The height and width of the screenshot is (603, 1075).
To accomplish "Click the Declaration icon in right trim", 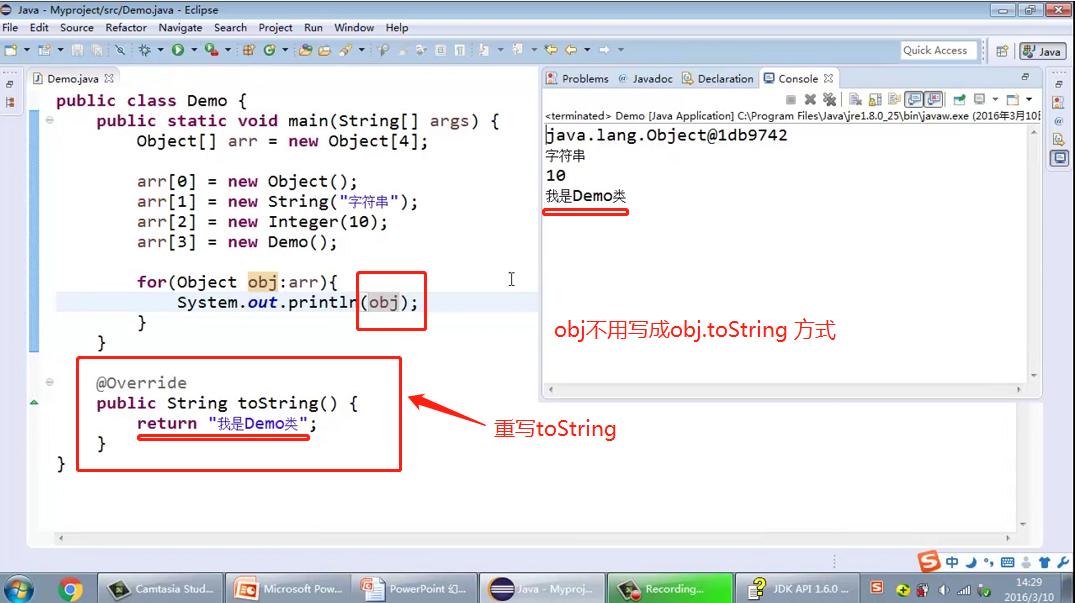I will click(x=1059, y=140).
